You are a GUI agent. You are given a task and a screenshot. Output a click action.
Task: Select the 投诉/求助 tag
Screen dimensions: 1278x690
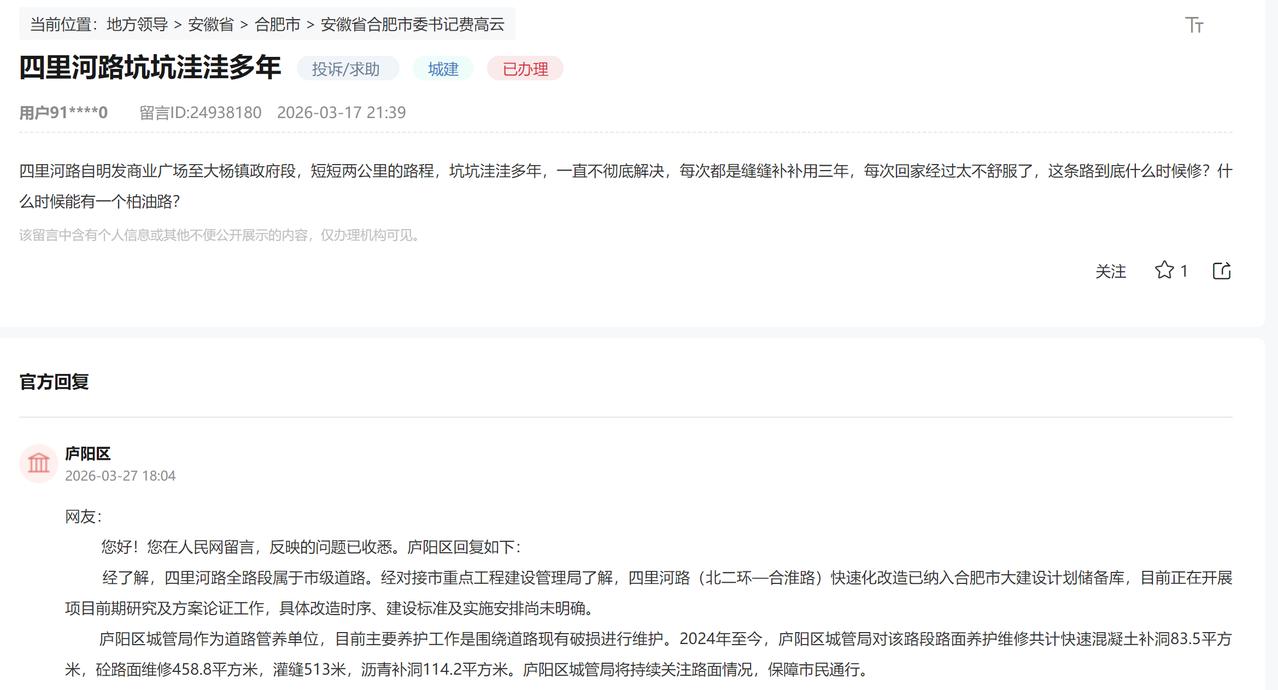pos(347,68)
